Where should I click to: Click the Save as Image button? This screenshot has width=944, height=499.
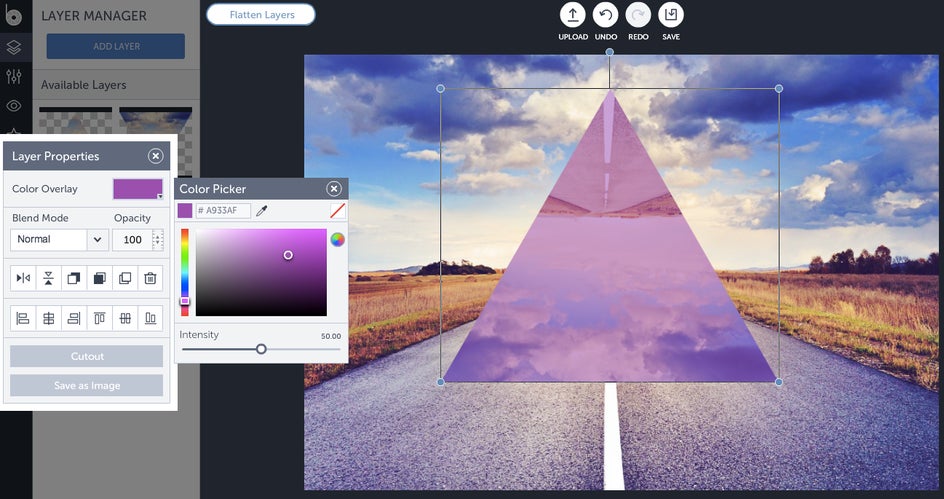87,386
